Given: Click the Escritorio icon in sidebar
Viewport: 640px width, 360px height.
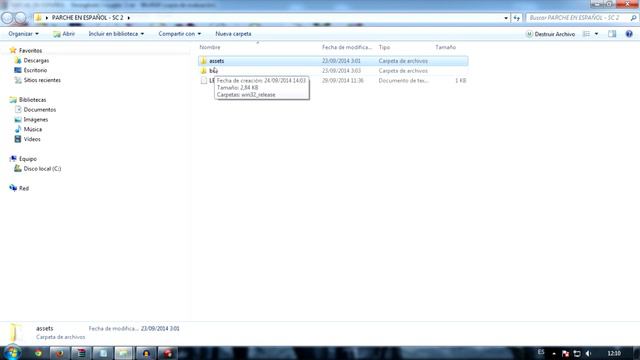Looking at the screenshot, I should click(18, 70).
